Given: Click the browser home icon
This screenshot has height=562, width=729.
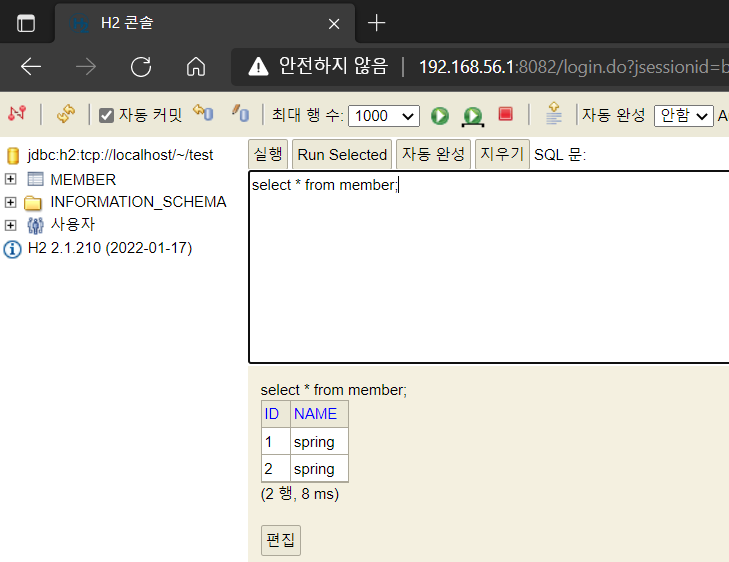Looking at the screenshot, I should click(196, 67).
